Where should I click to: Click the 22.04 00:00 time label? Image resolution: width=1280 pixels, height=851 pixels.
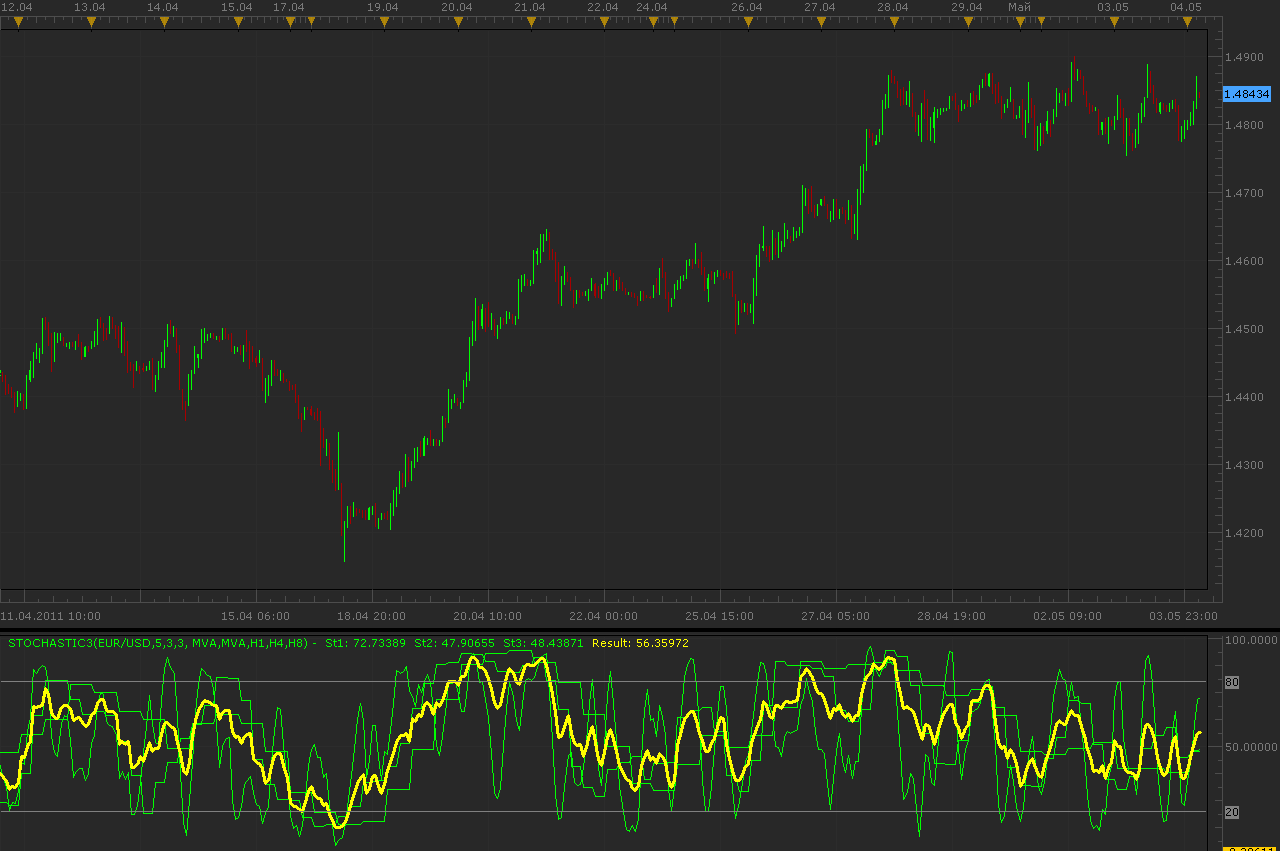(x=603, y=616)
